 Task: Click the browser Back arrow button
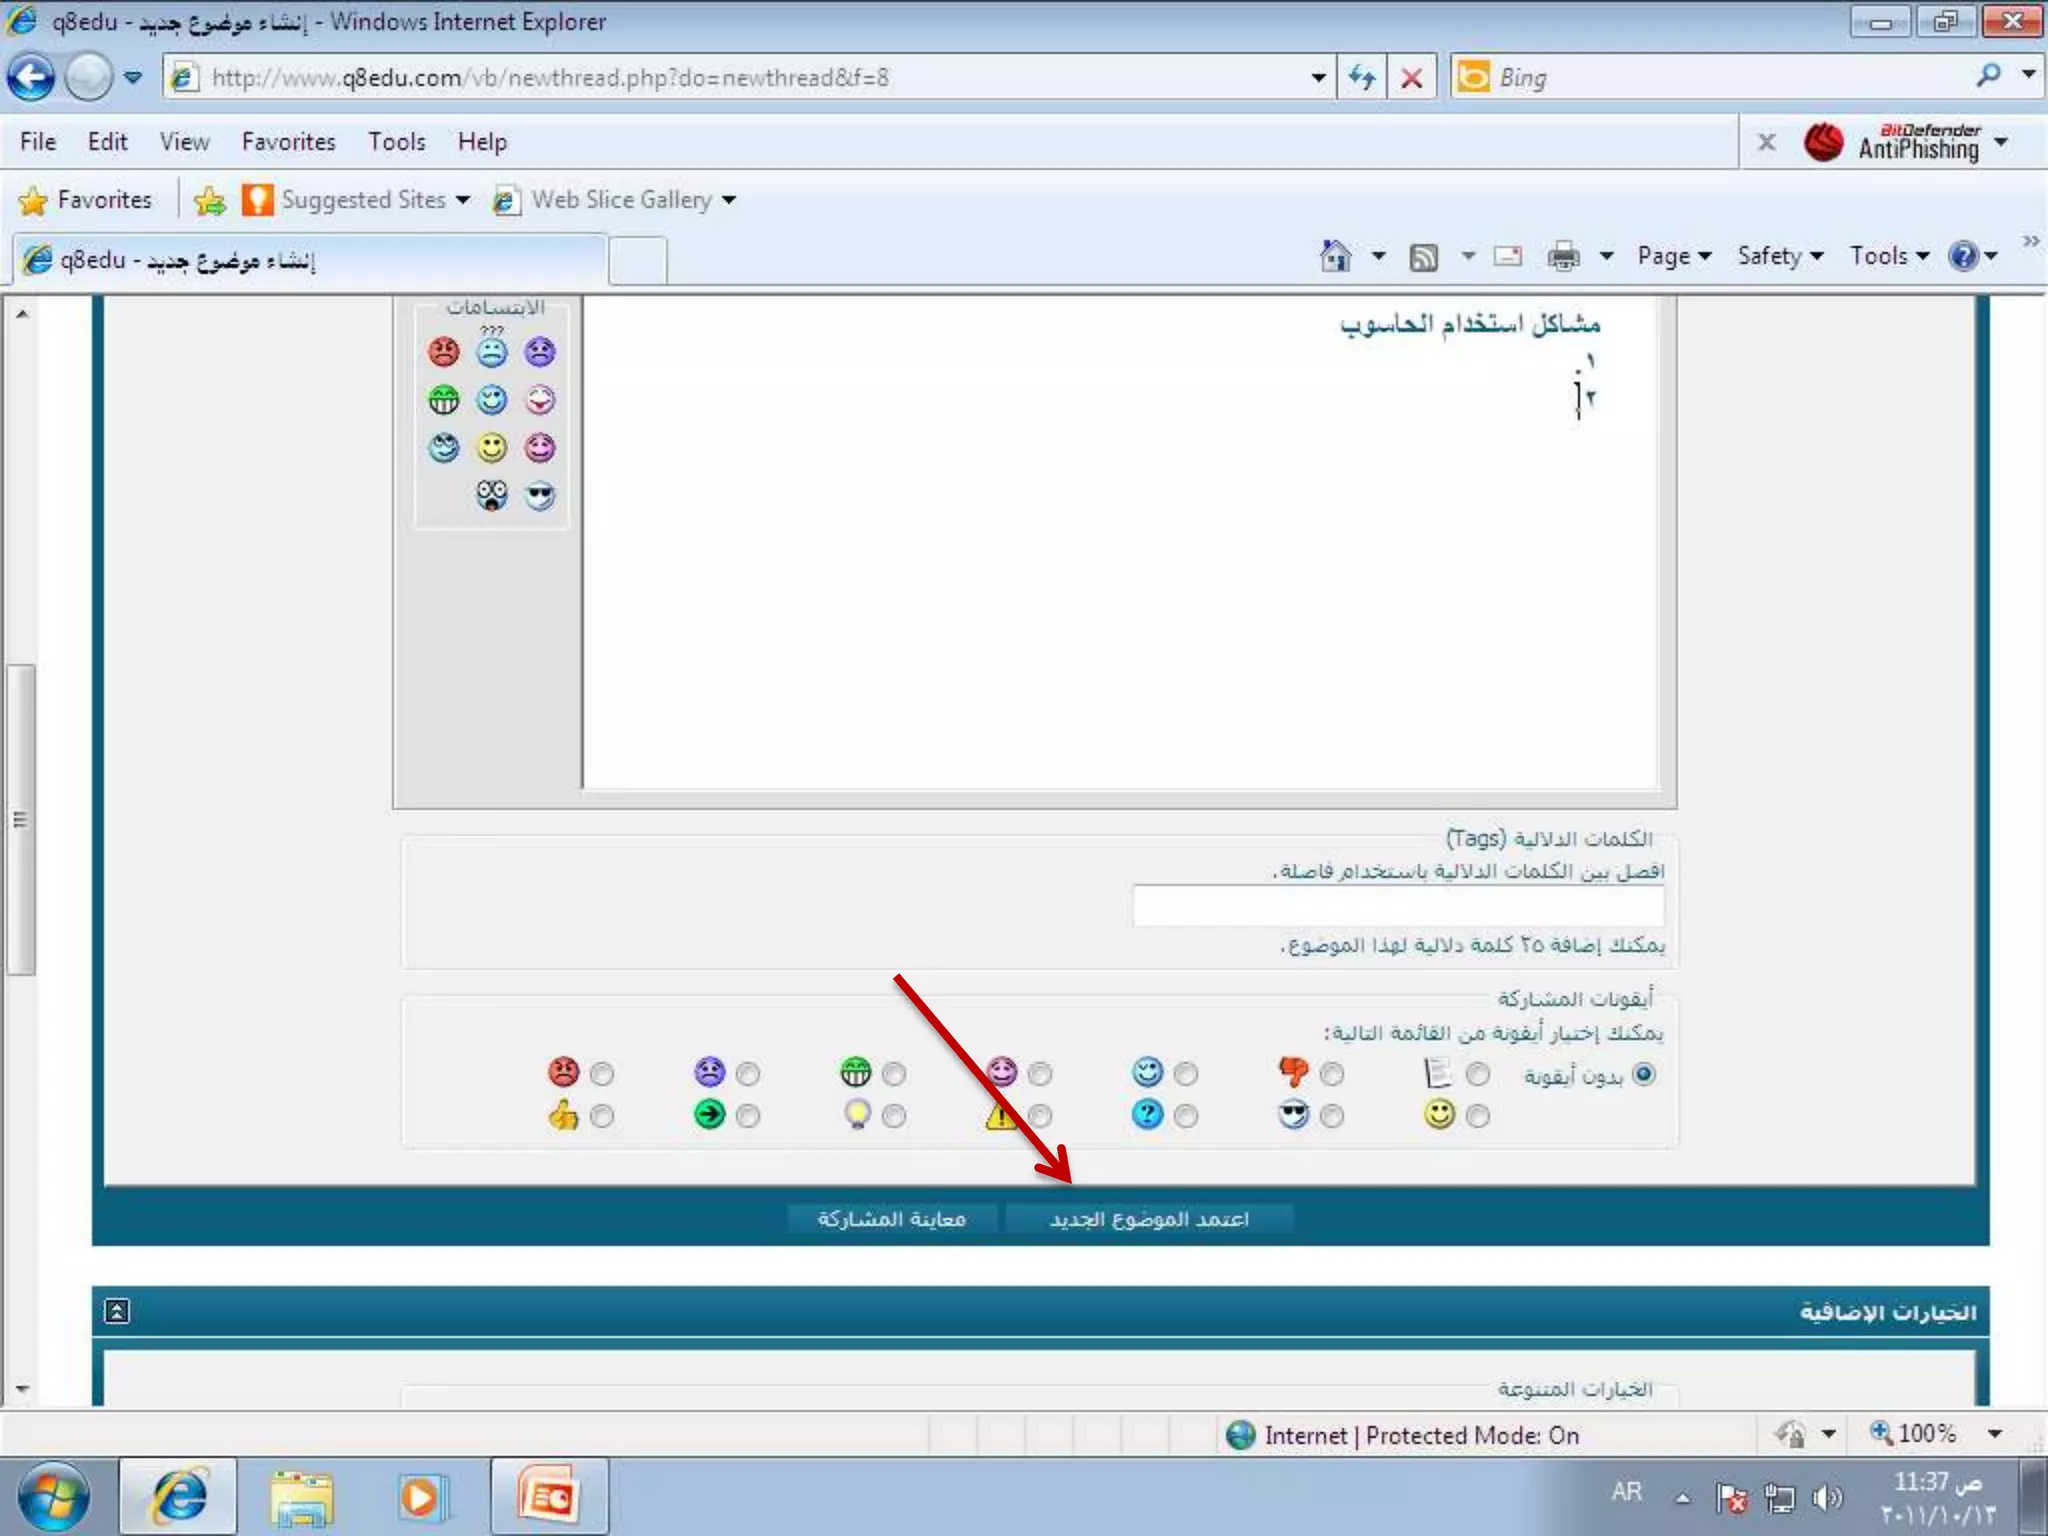click(x=31, y=77)
